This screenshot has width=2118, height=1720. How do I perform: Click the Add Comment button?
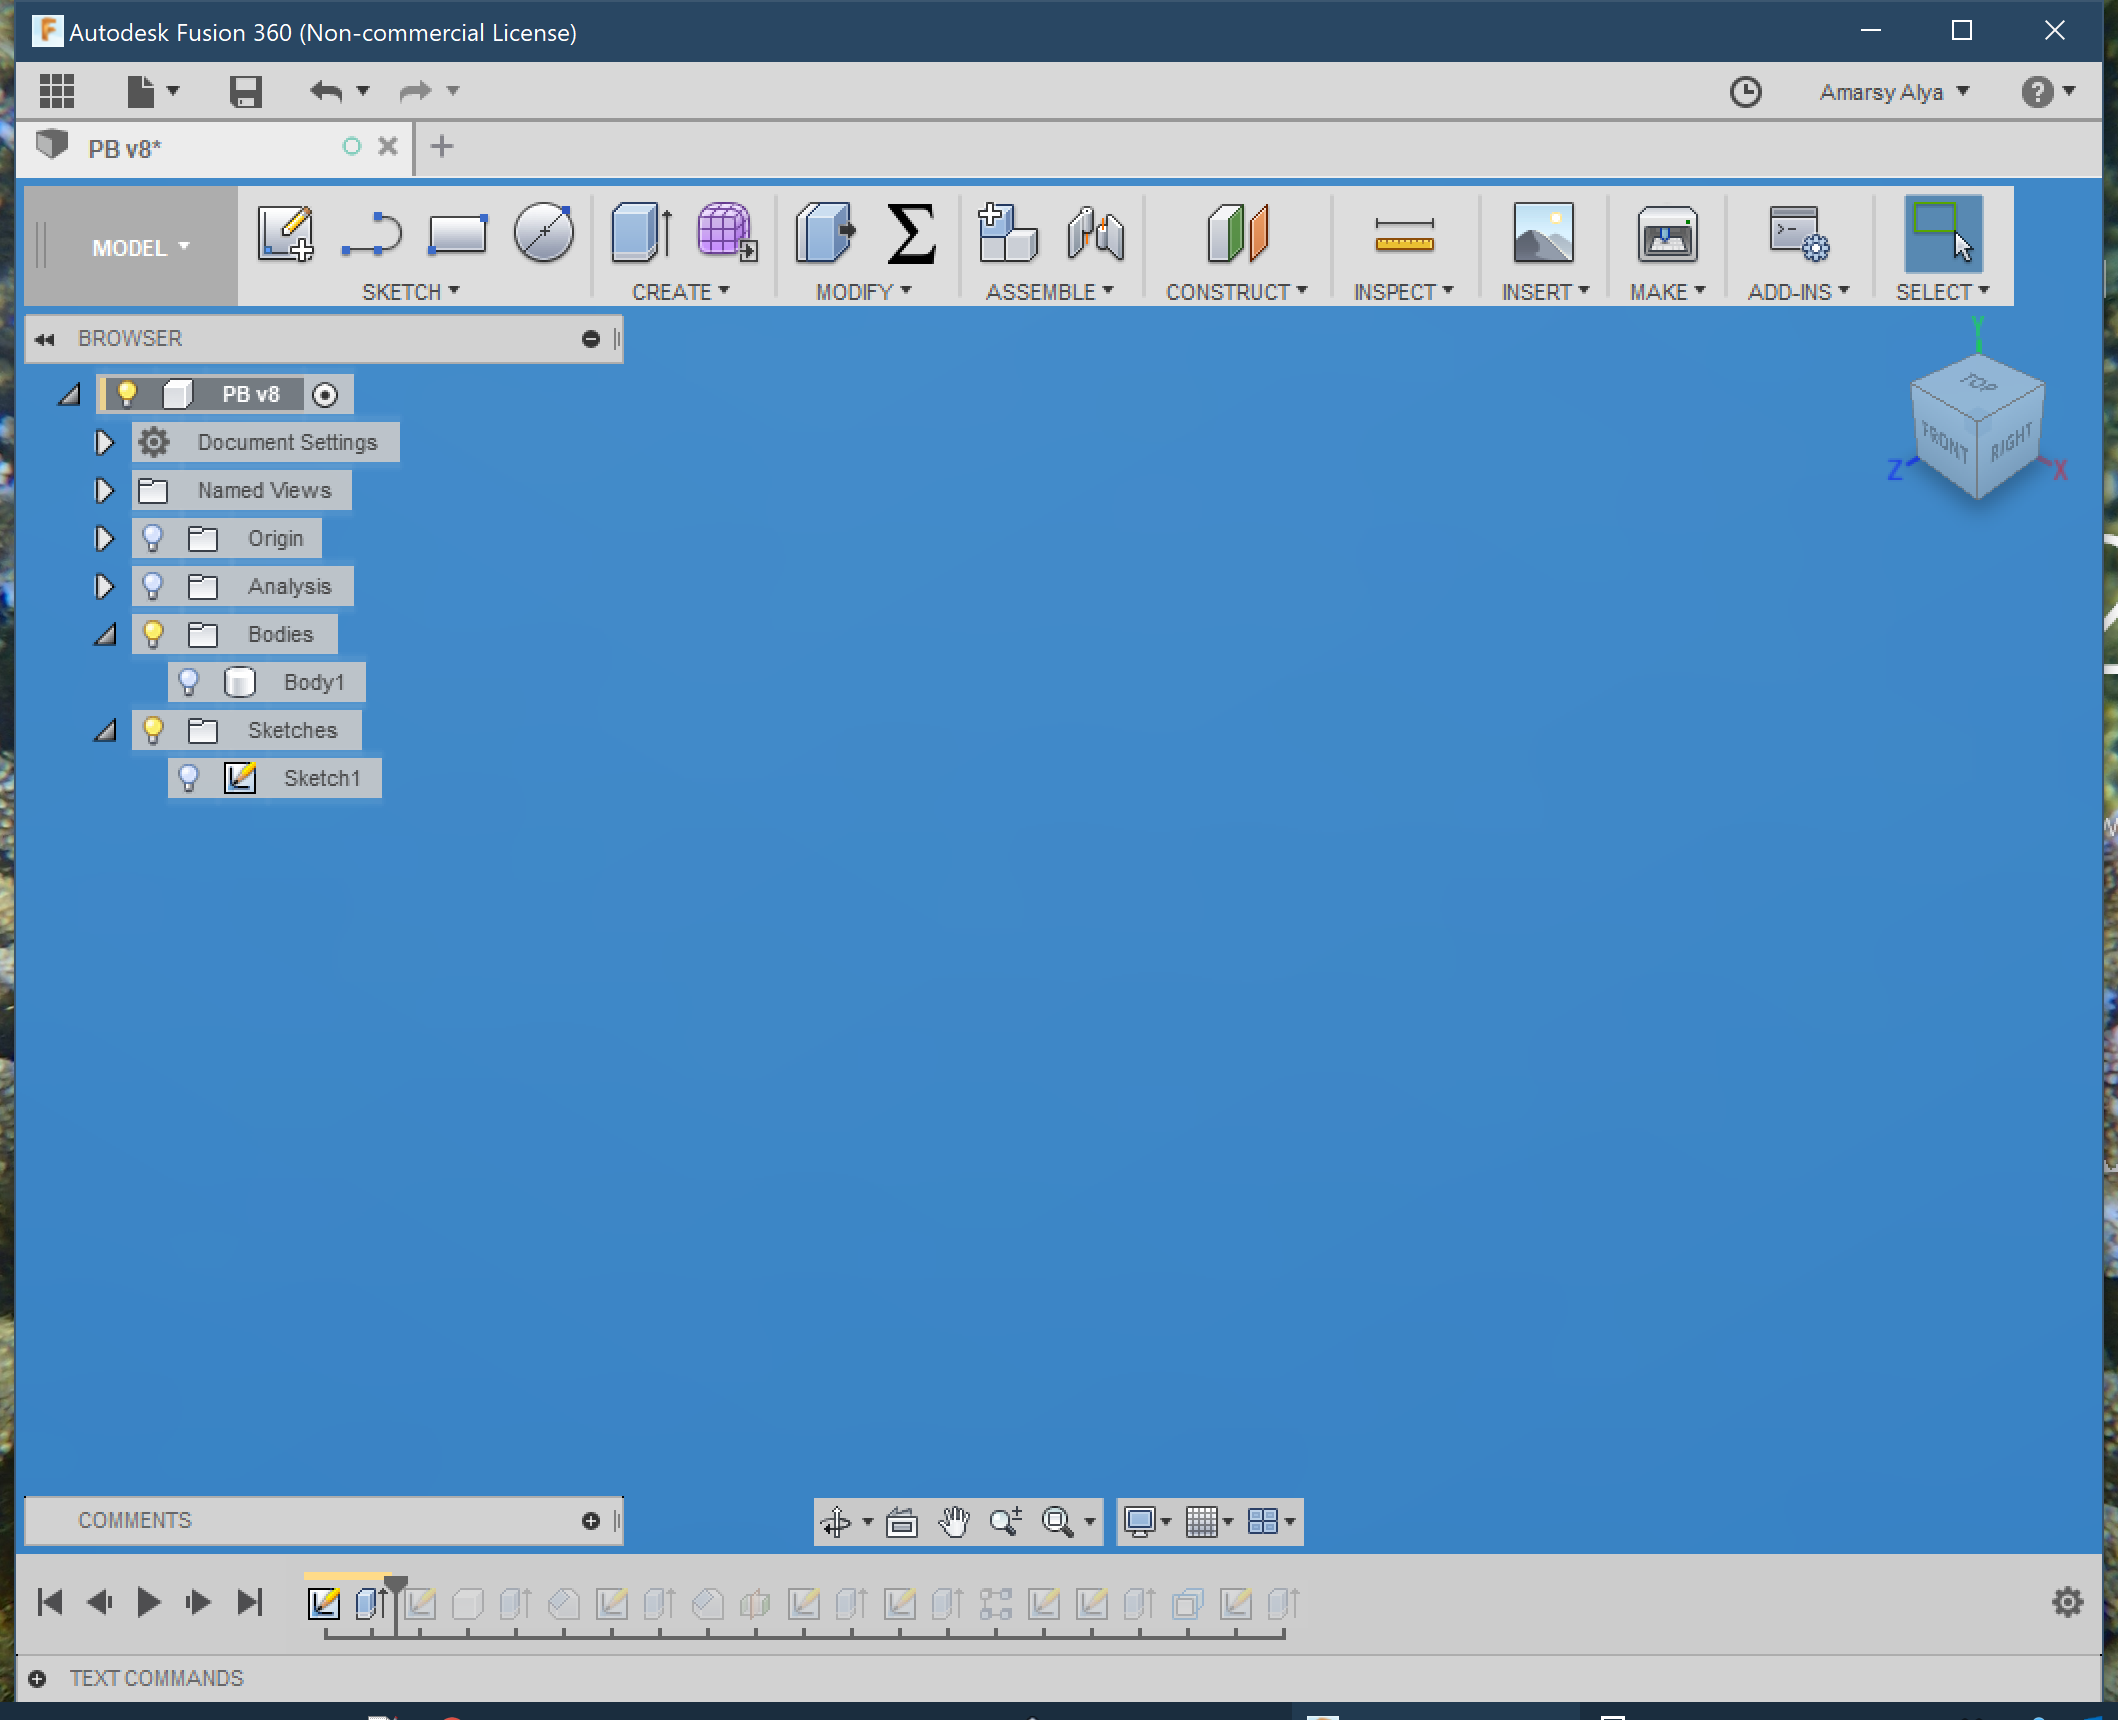pos(591,1520)
